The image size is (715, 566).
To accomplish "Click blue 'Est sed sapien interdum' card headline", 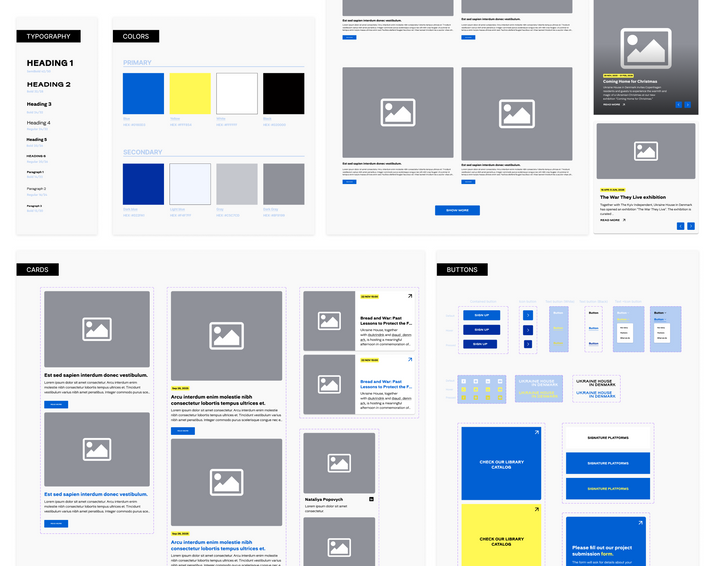I will pyautogui.click(x=96, y=494).
